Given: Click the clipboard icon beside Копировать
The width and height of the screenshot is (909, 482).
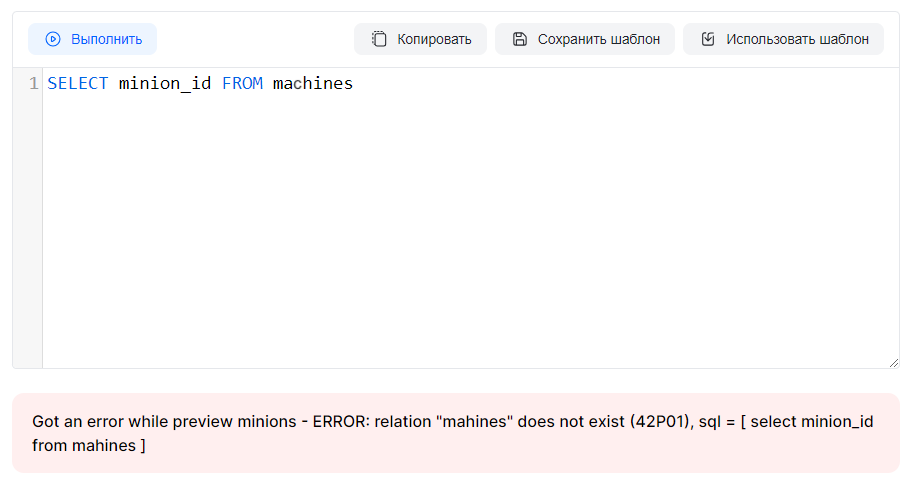Looking at the screenshot, I should pos(379,39).
